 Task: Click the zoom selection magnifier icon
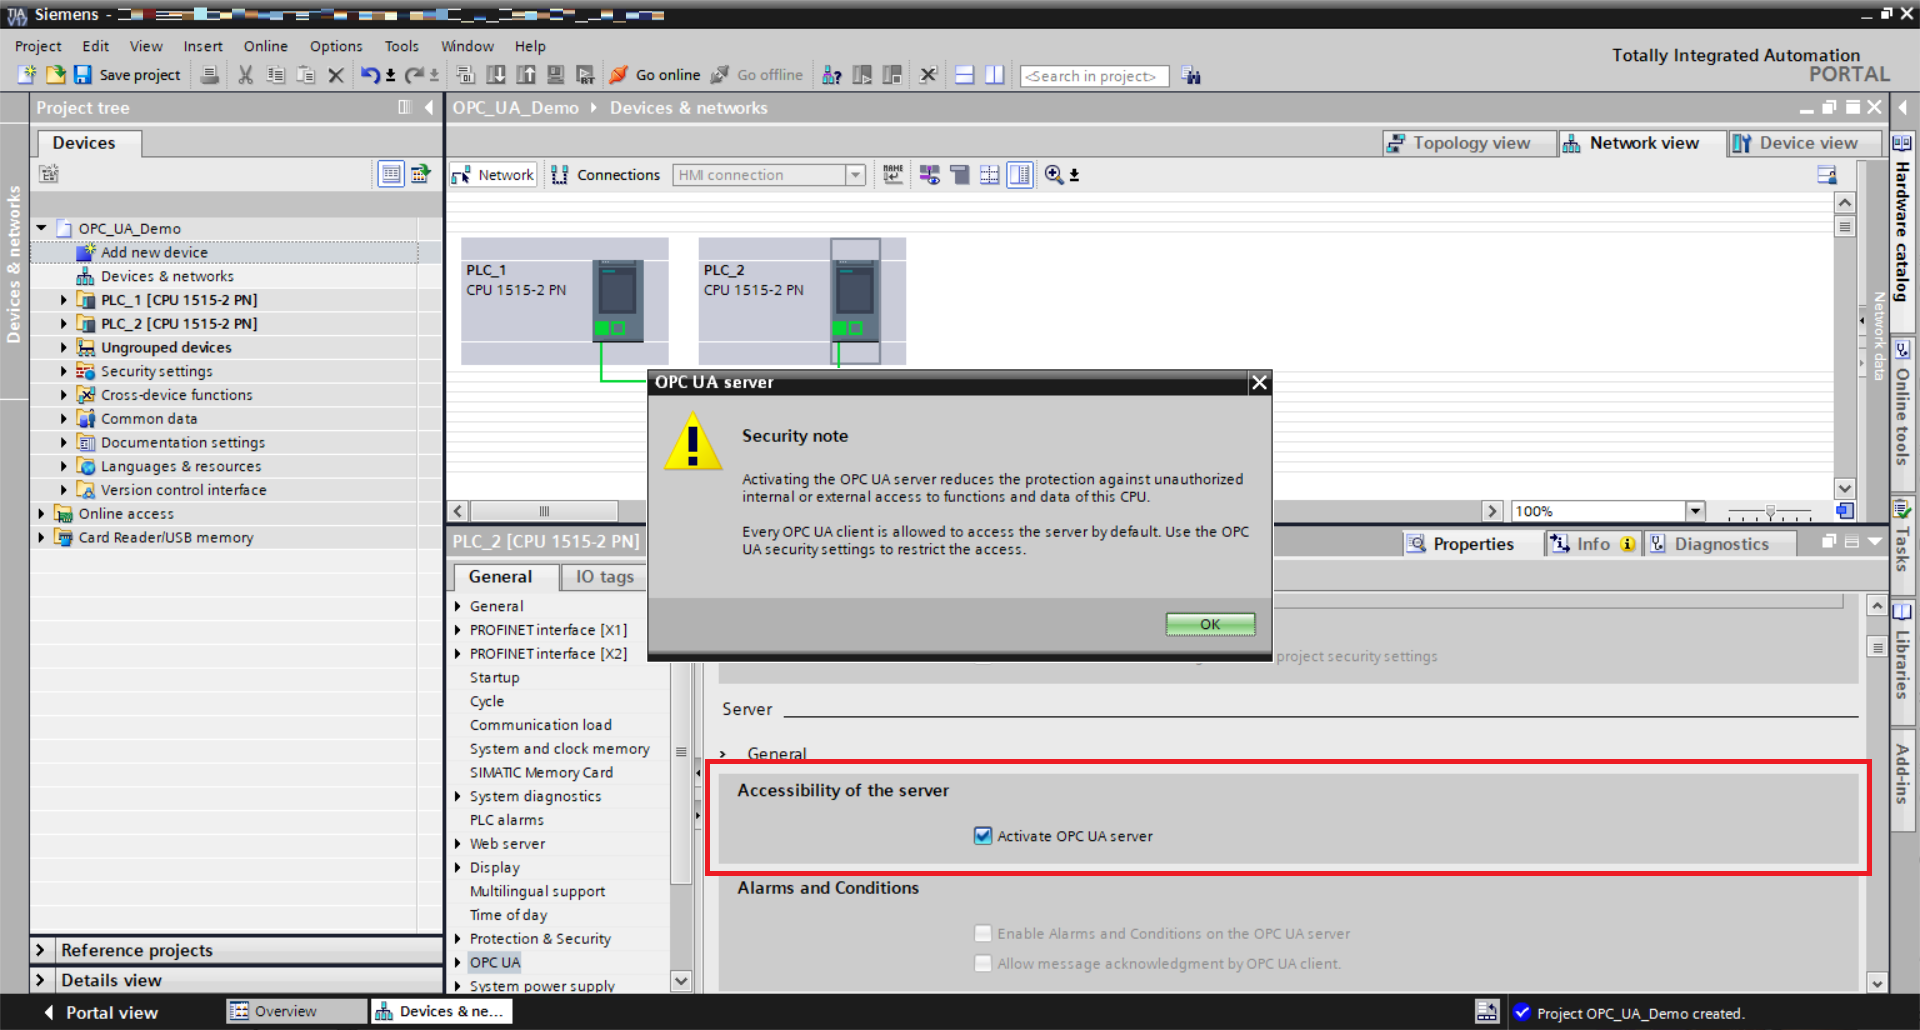(x=1054, y=175)
